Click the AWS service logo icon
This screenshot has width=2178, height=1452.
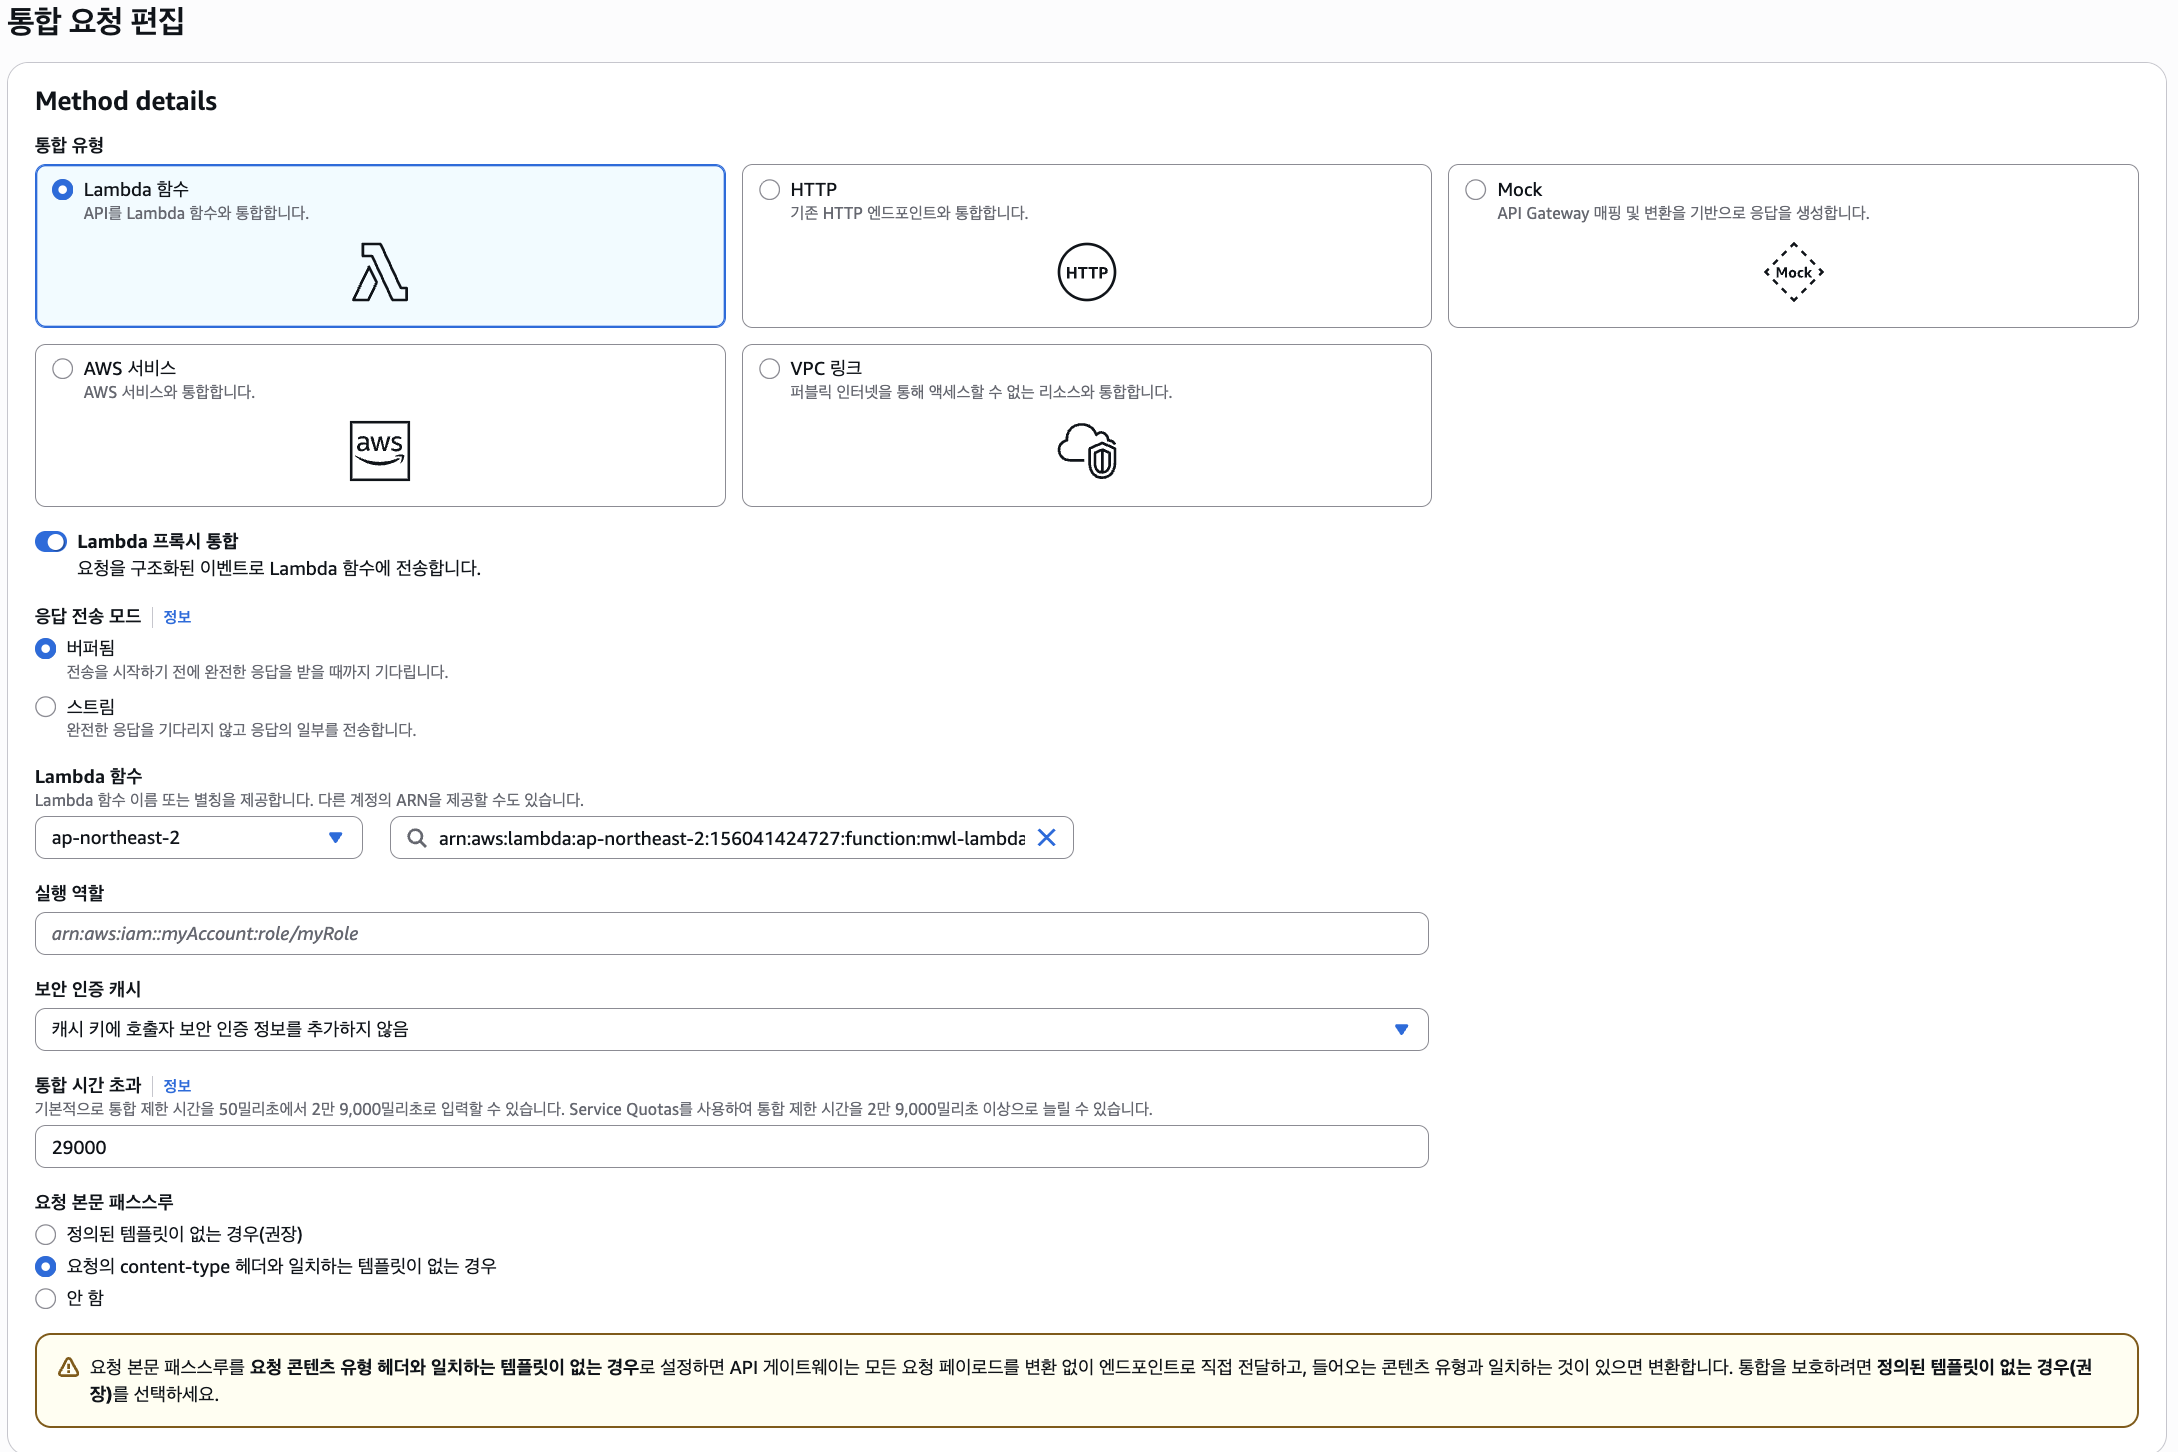380,450
